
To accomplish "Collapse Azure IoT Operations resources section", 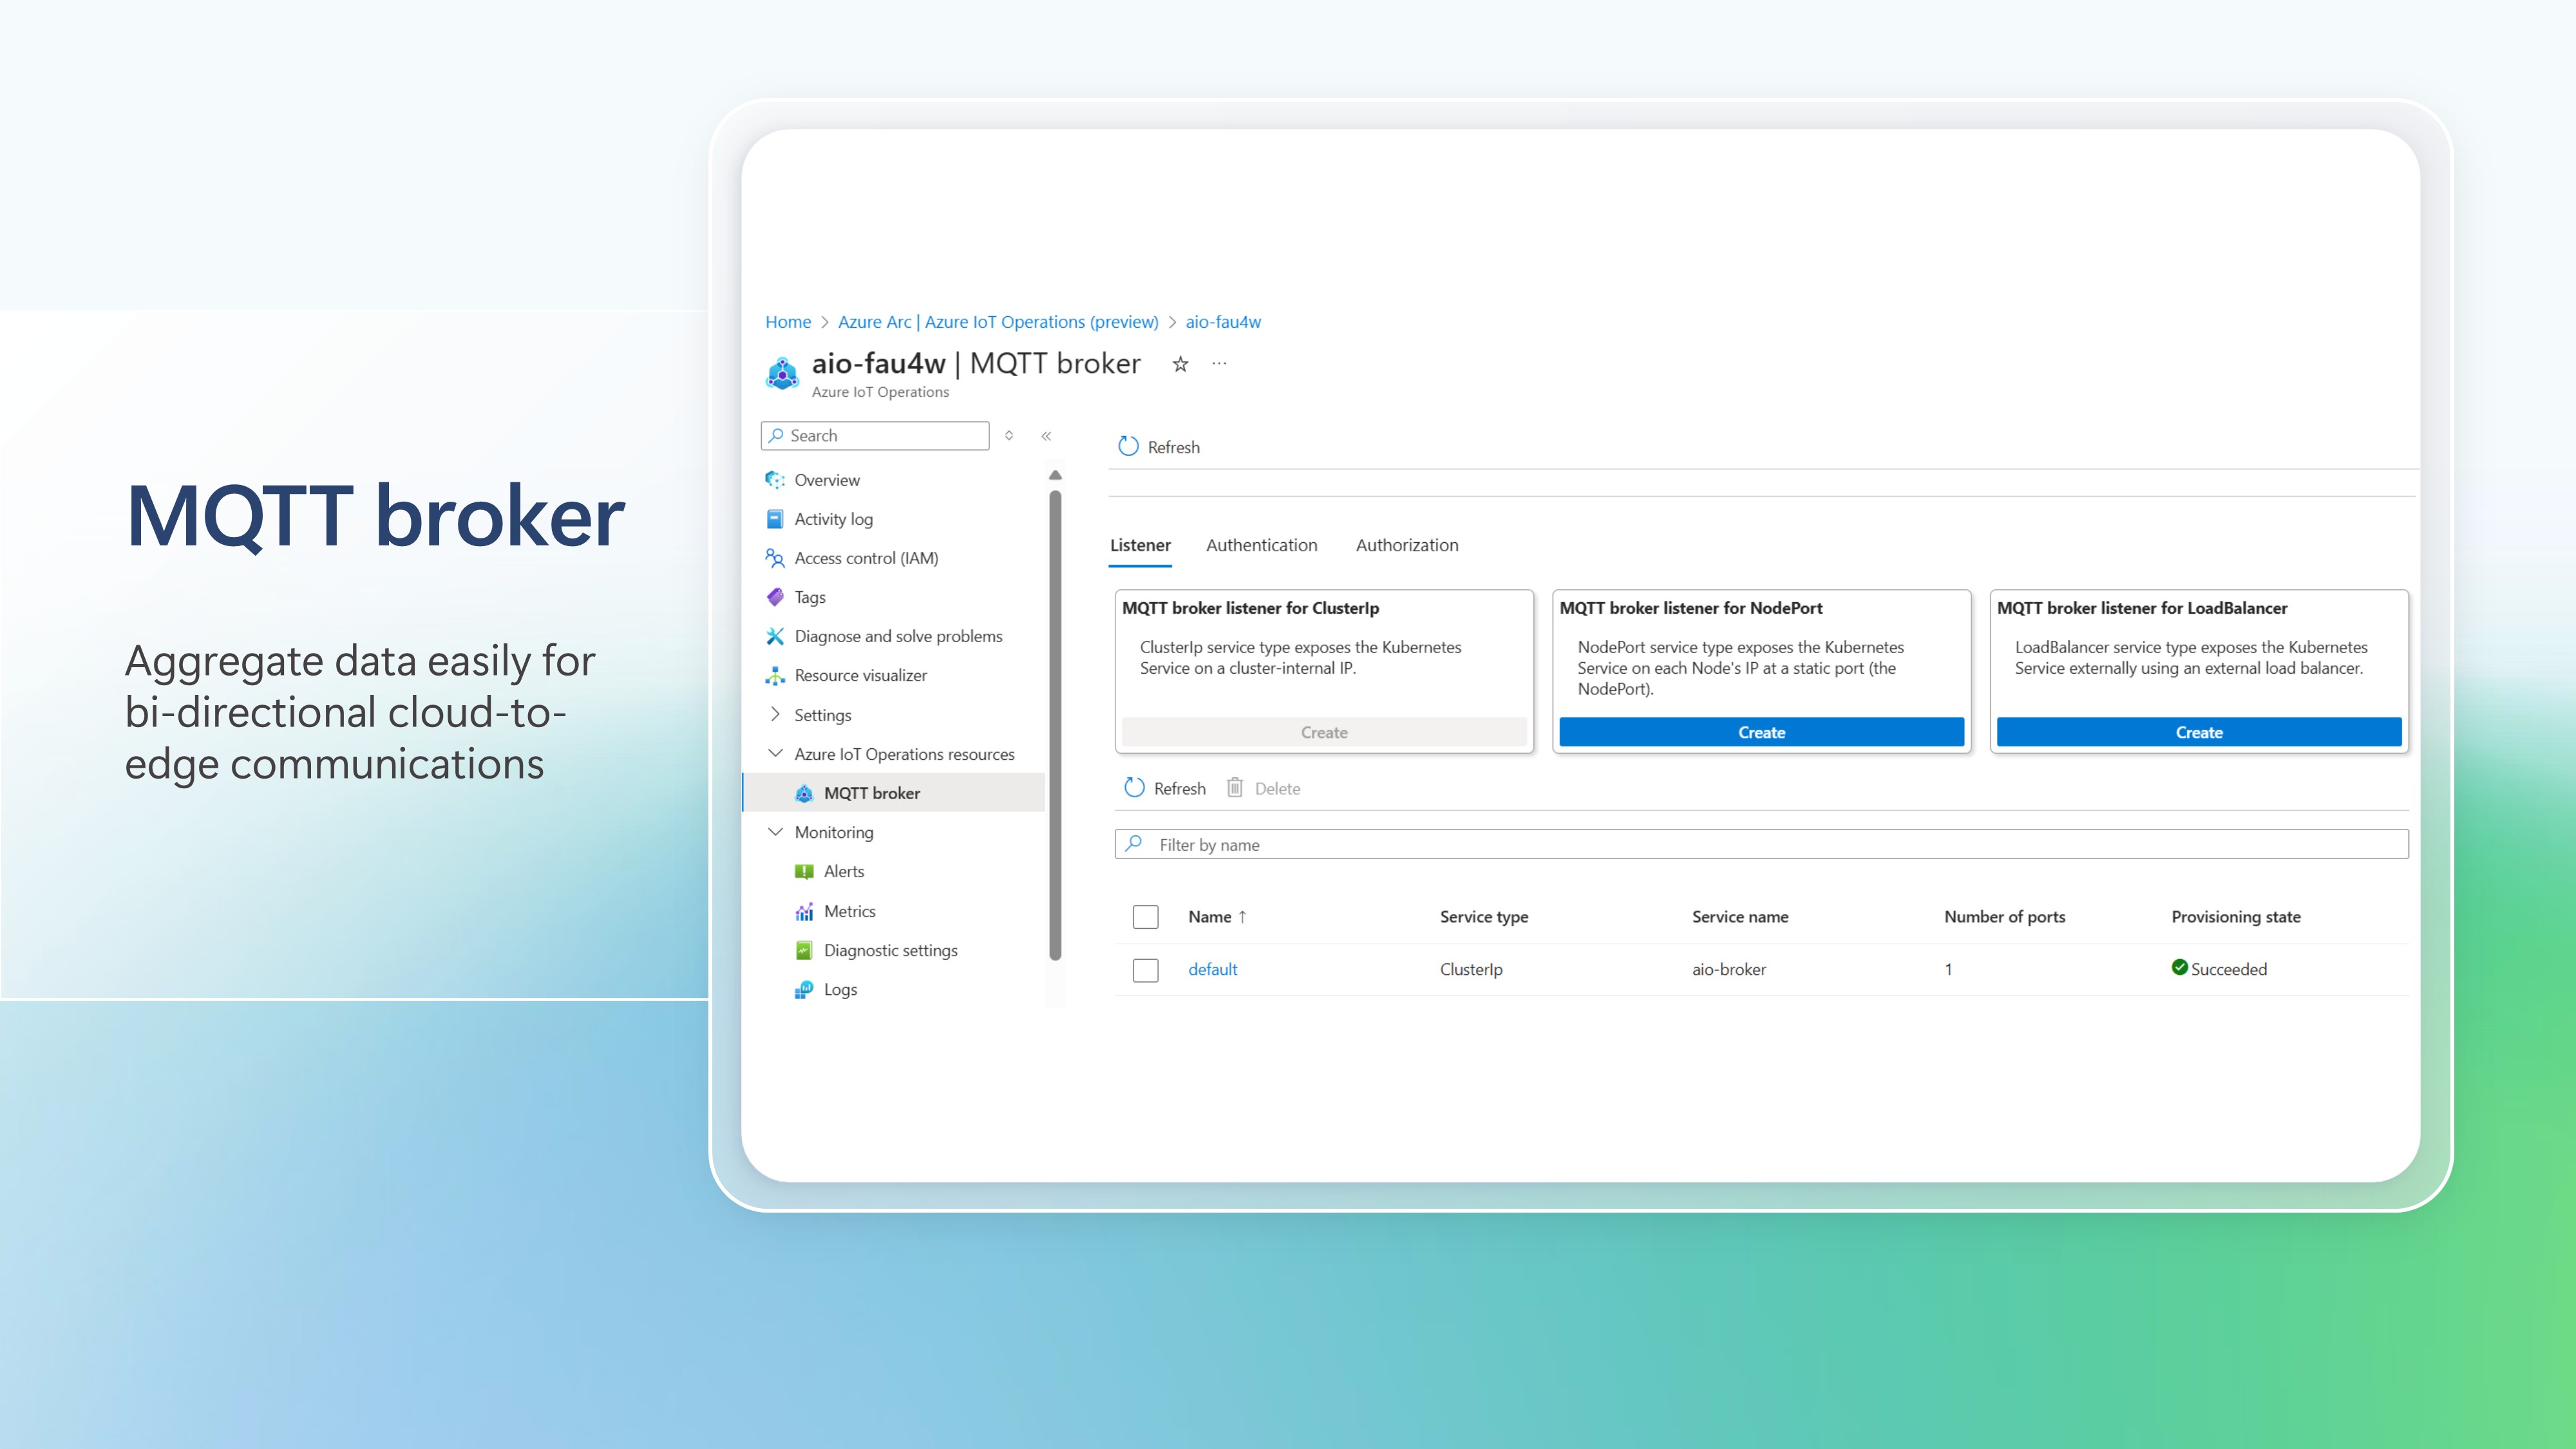I will tap(775, 753).
